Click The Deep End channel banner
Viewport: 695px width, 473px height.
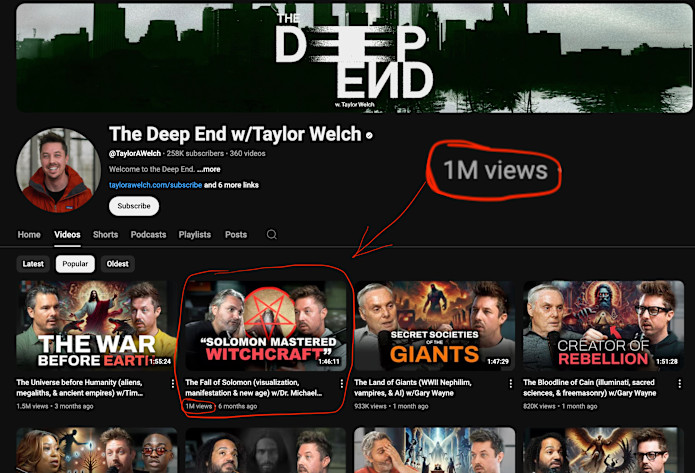click(354, 58)
